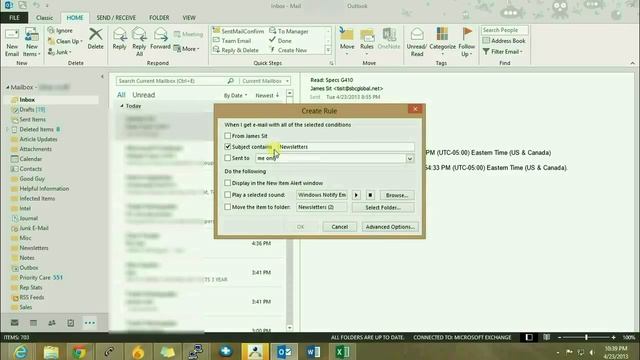Click the zoom in plus button
The width and height of the screenshot is (640, 360).
(613, 337)
